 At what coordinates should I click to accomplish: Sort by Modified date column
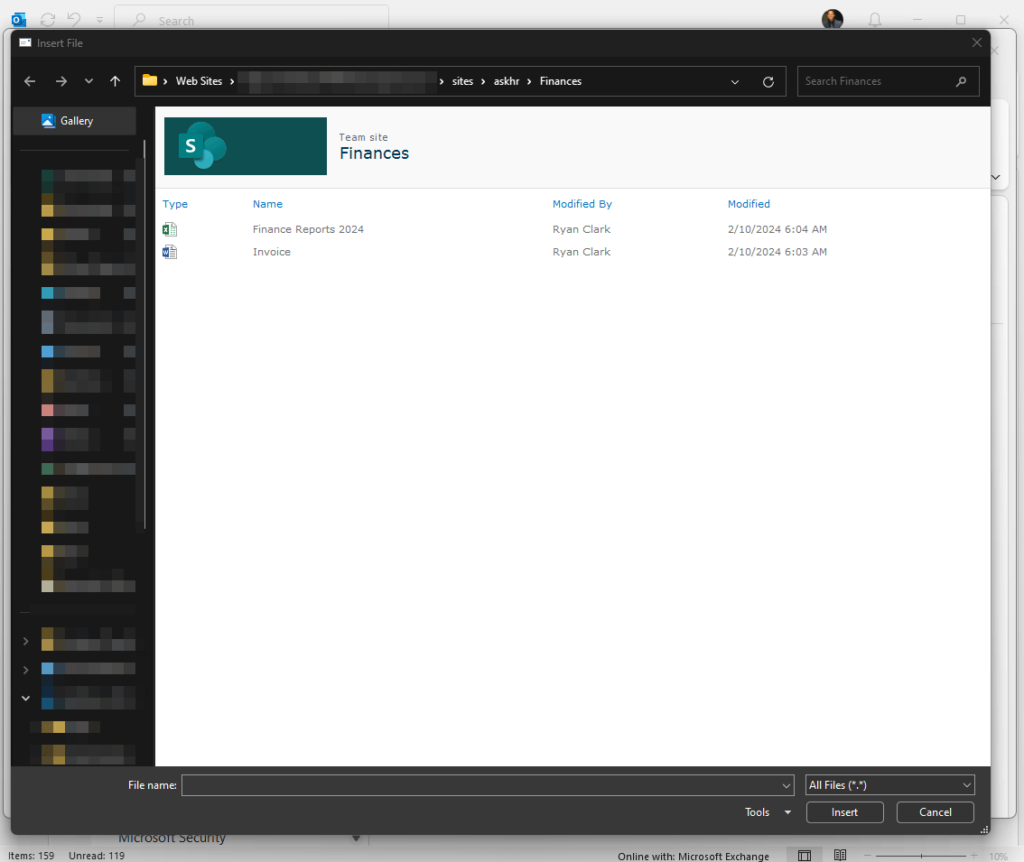pos(748,204)
